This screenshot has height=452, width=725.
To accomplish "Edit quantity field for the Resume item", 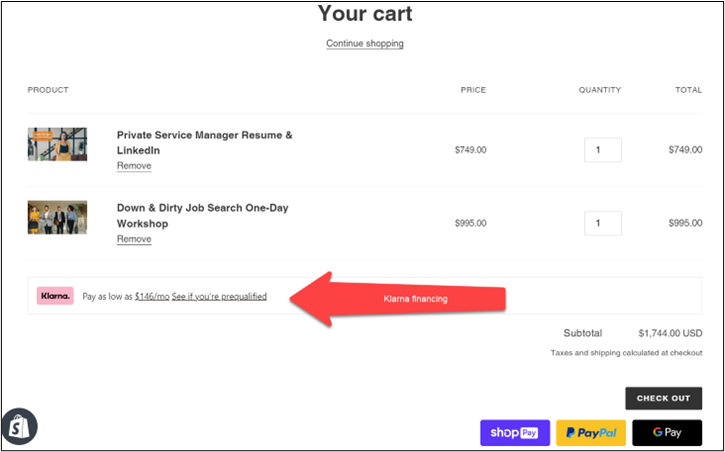I will (603, 150).
